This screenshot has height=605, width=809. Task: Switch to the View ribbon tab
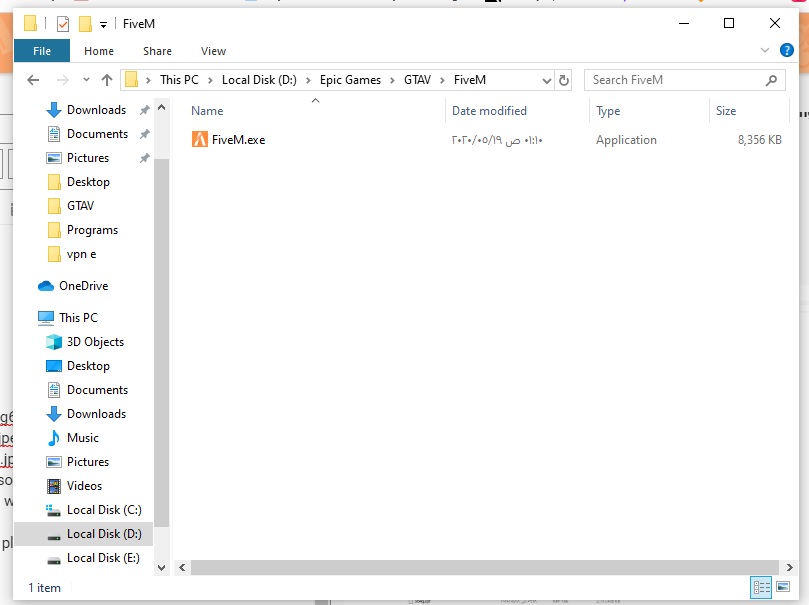click(x=213, y=51)
